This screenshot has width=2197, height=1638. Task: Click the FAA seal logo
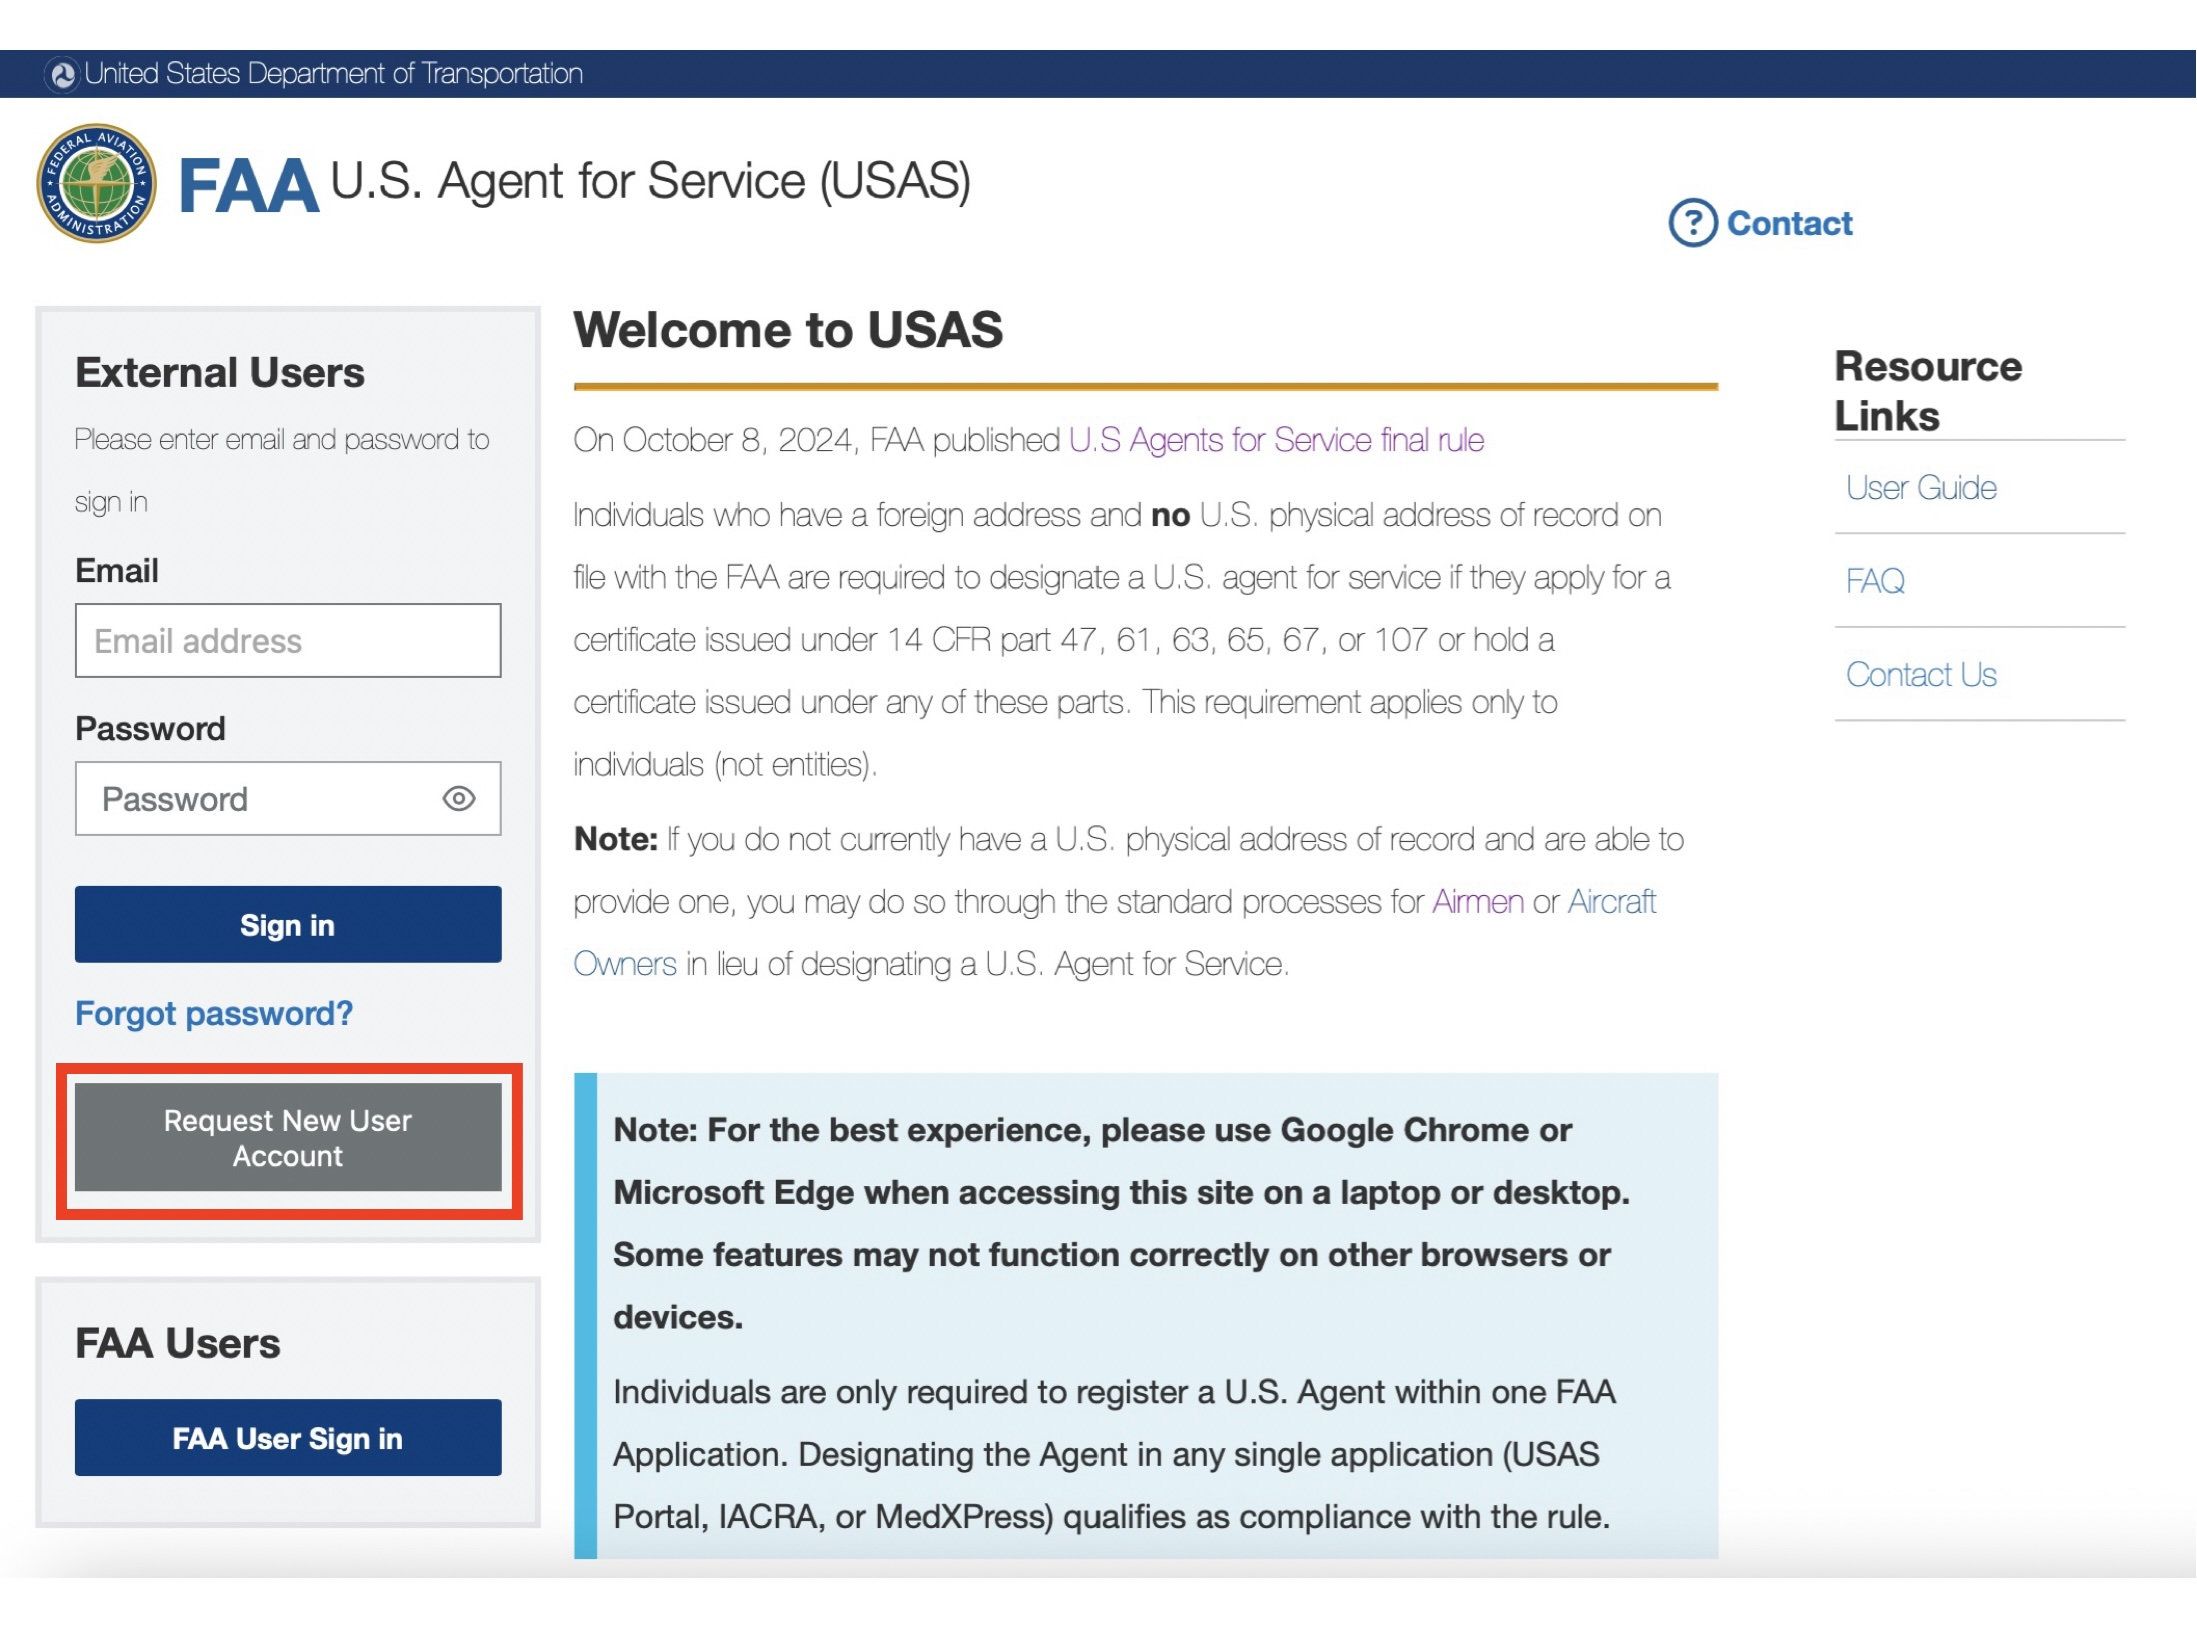pyautogui.click(x=95, y=183)
